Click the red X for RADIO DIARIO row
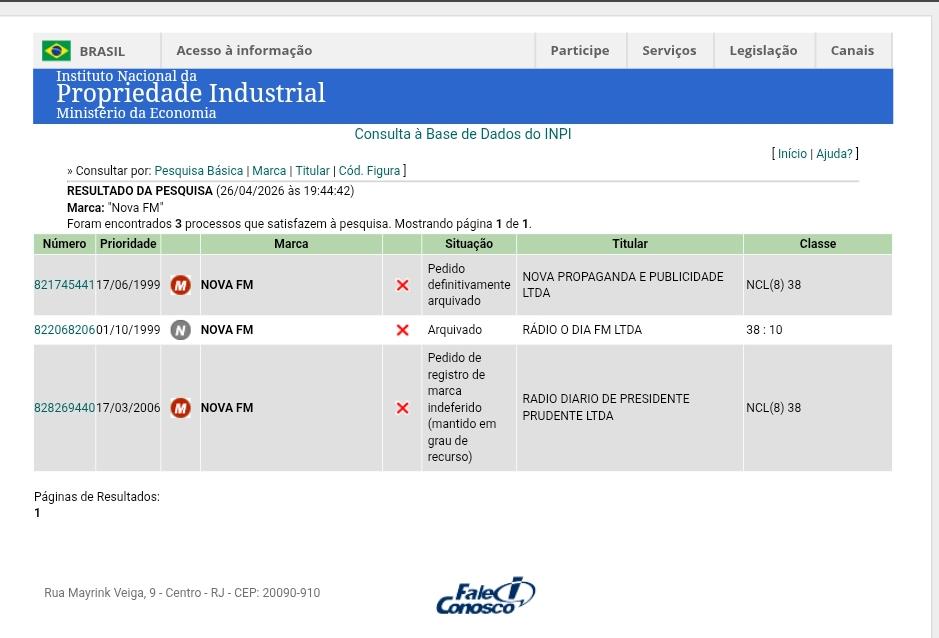Image resolution: width=939 pixels, height=638 pixels. (402, 408)
